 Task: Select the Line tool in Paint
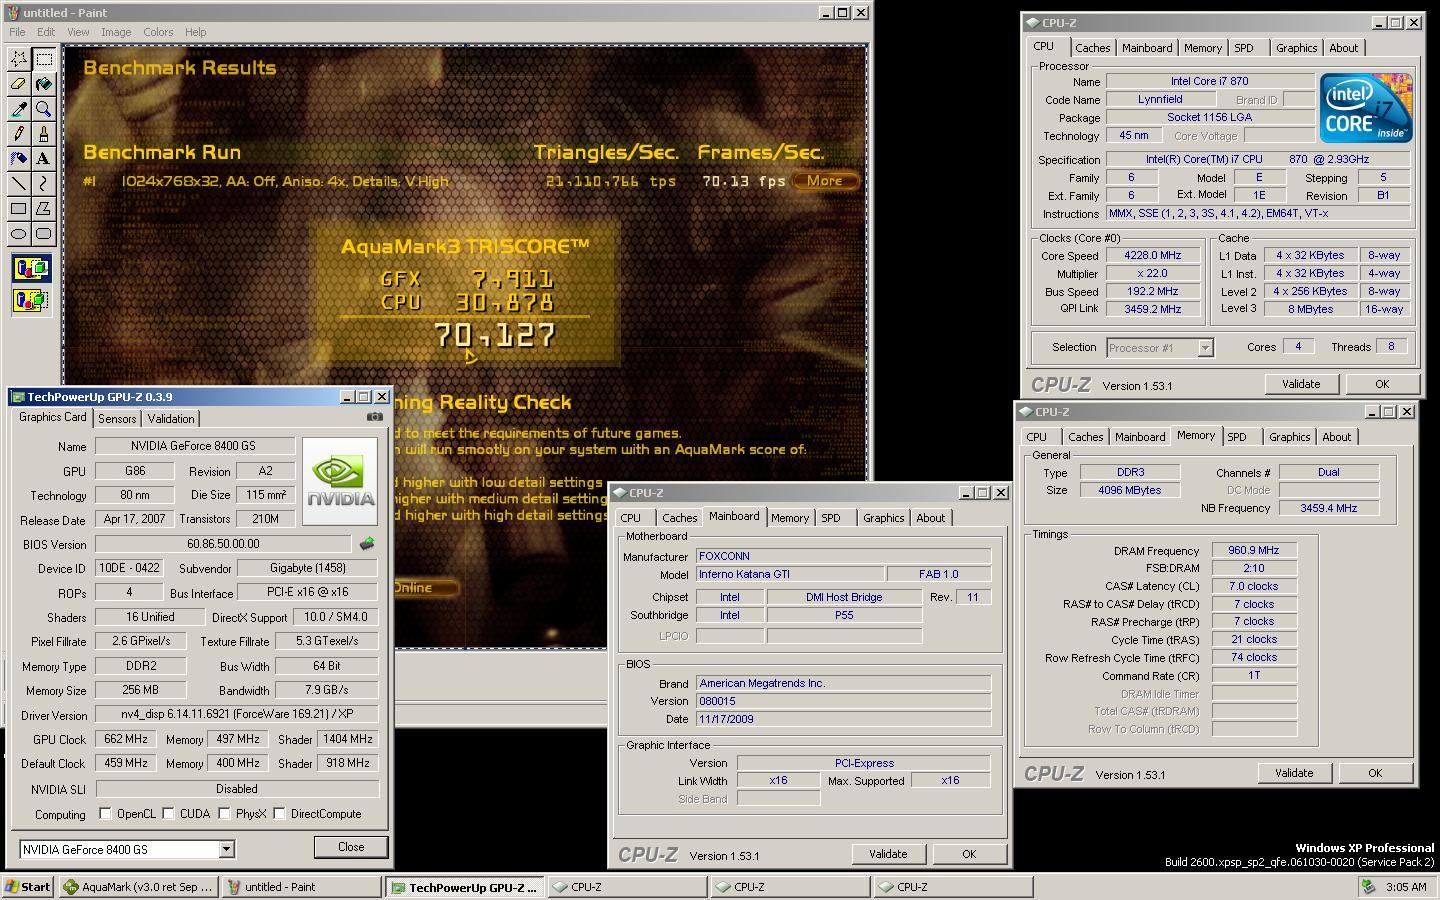[19, 184]
